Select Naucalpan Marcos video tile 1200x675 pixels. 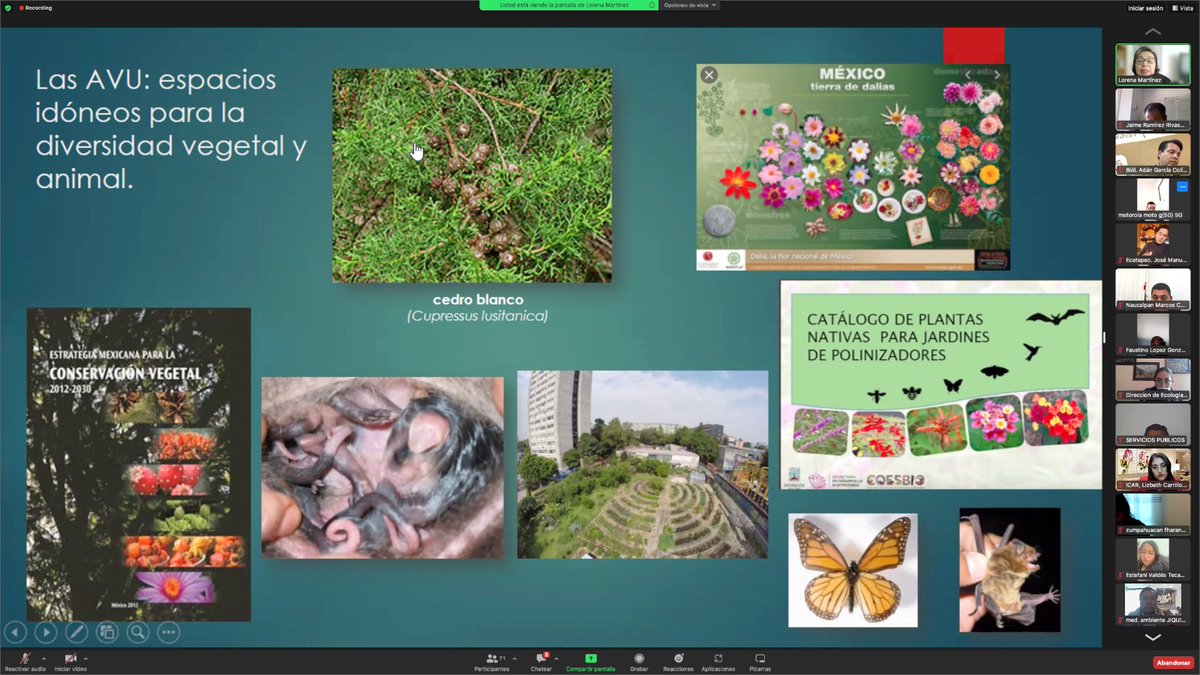coord(1153,289)
